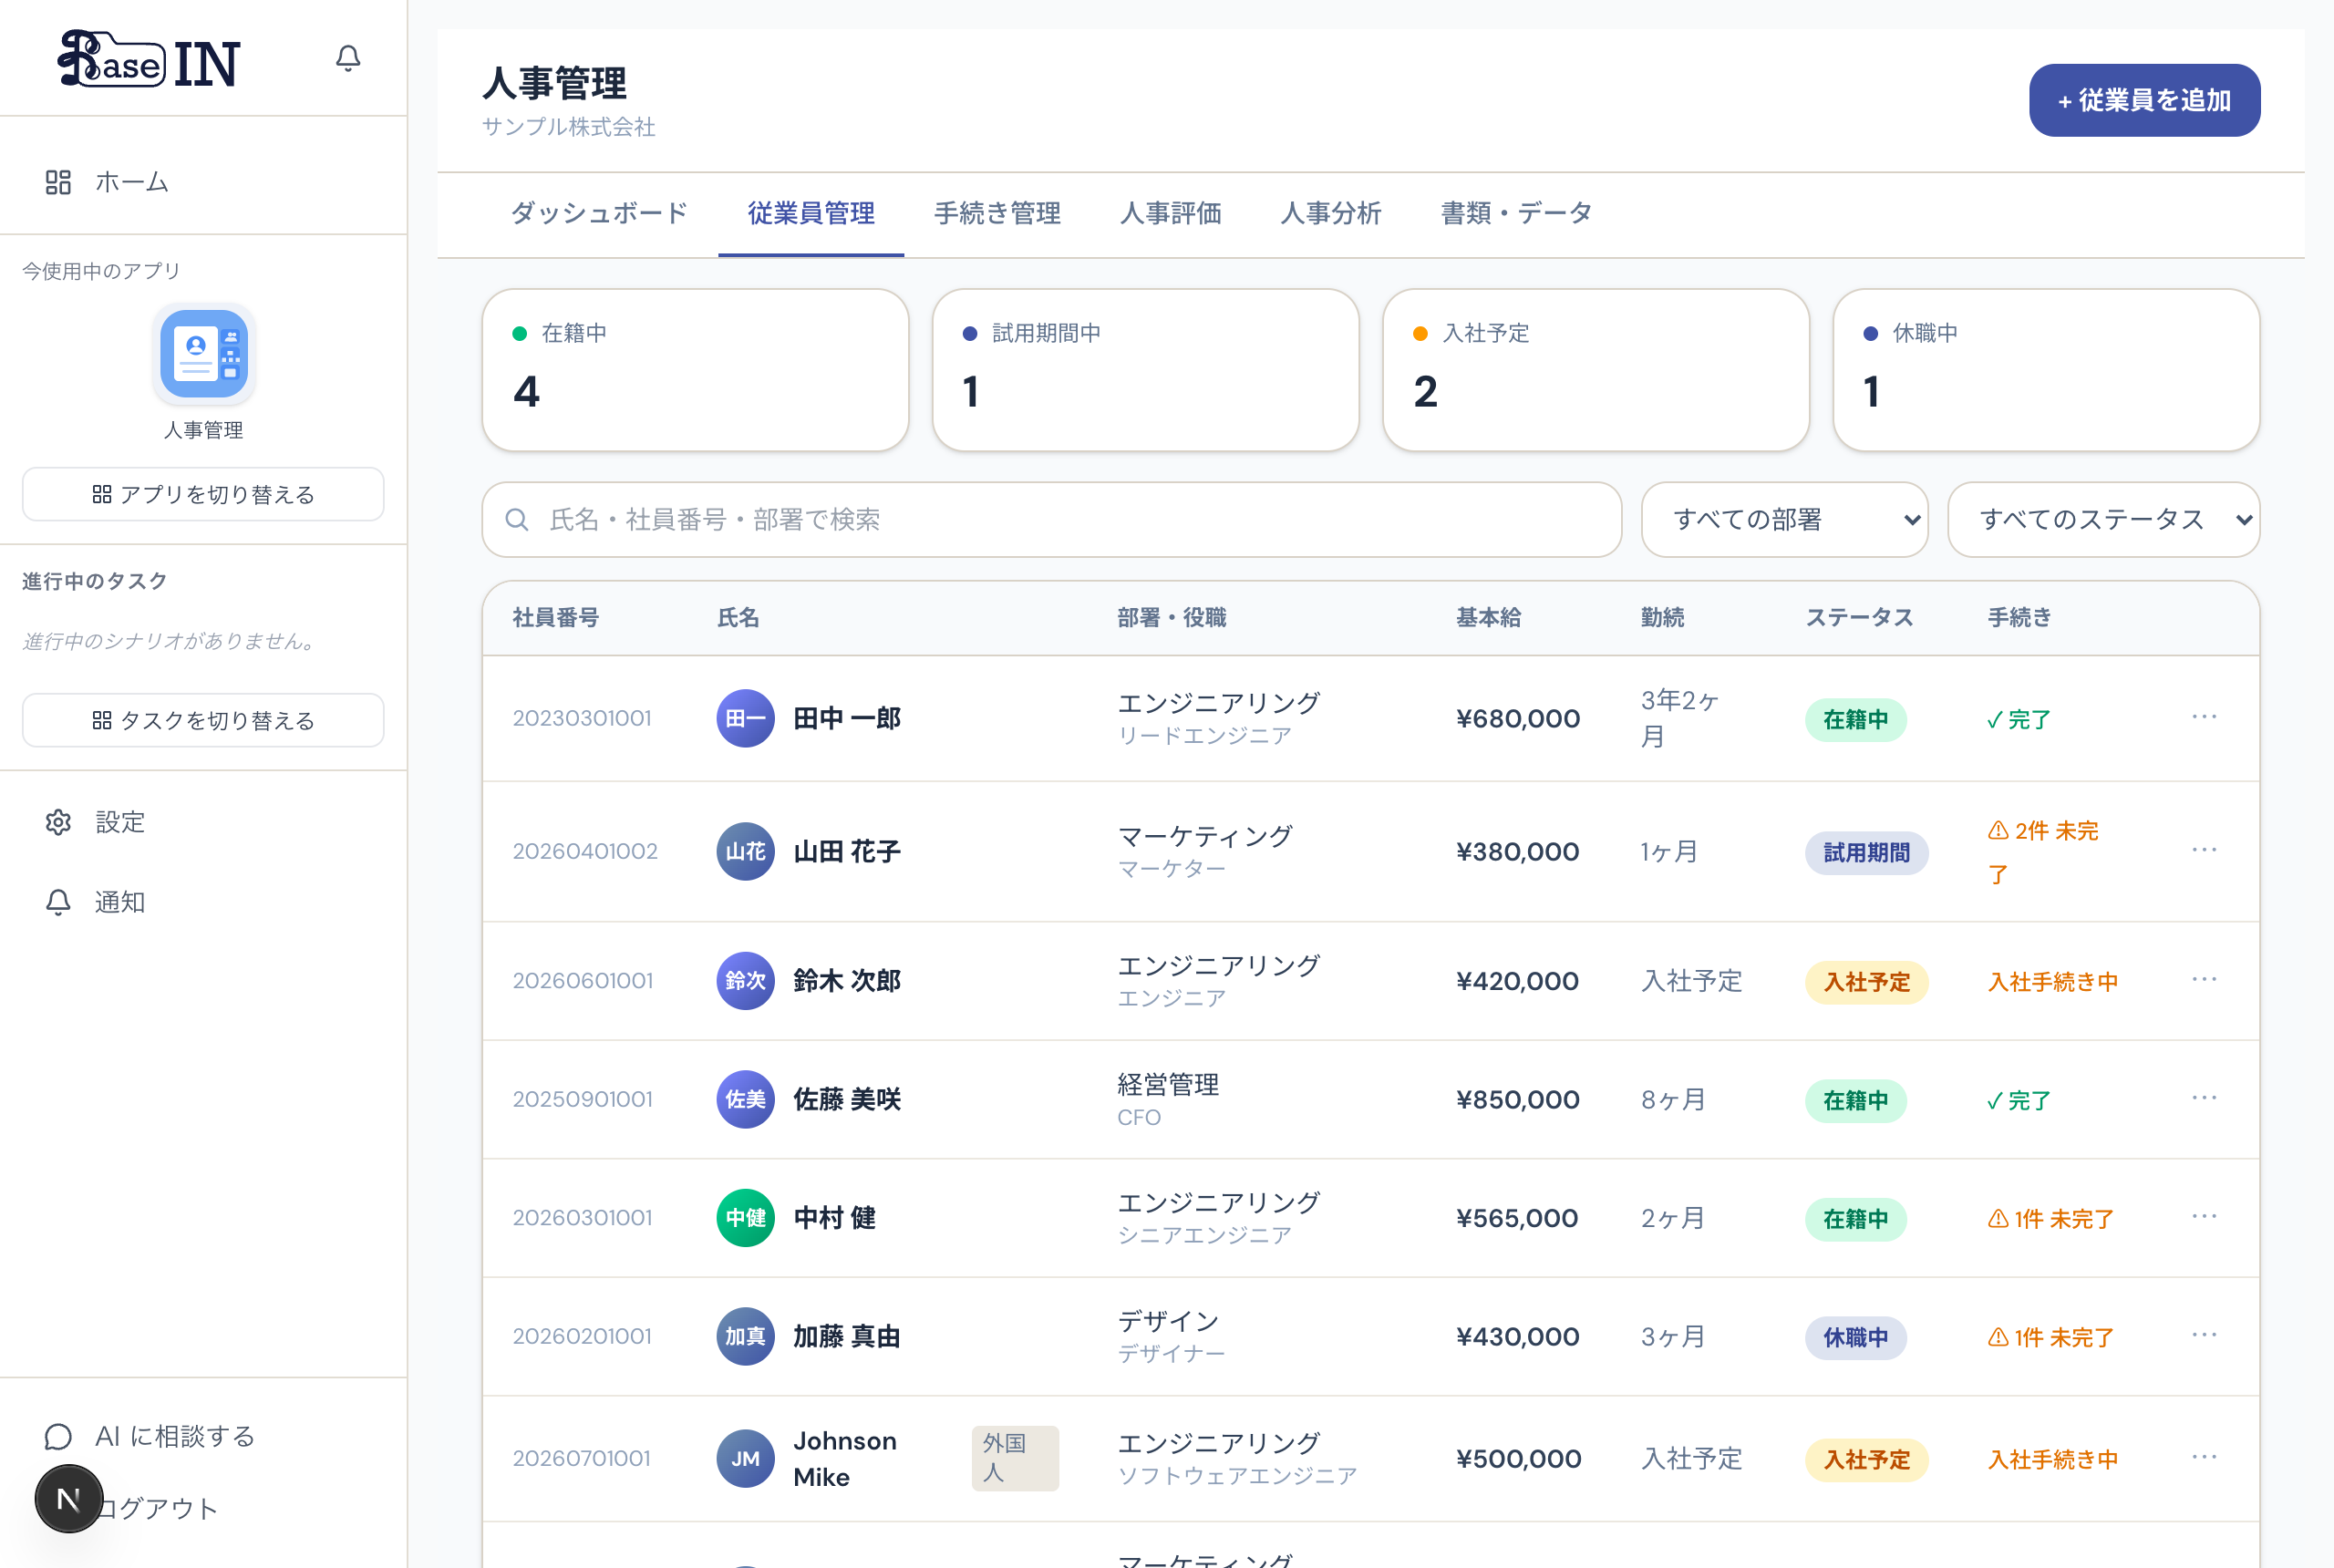Click the 入社予定 summary card
Viewport: 2334px width, 1568px height.
tap(1596, 370)
